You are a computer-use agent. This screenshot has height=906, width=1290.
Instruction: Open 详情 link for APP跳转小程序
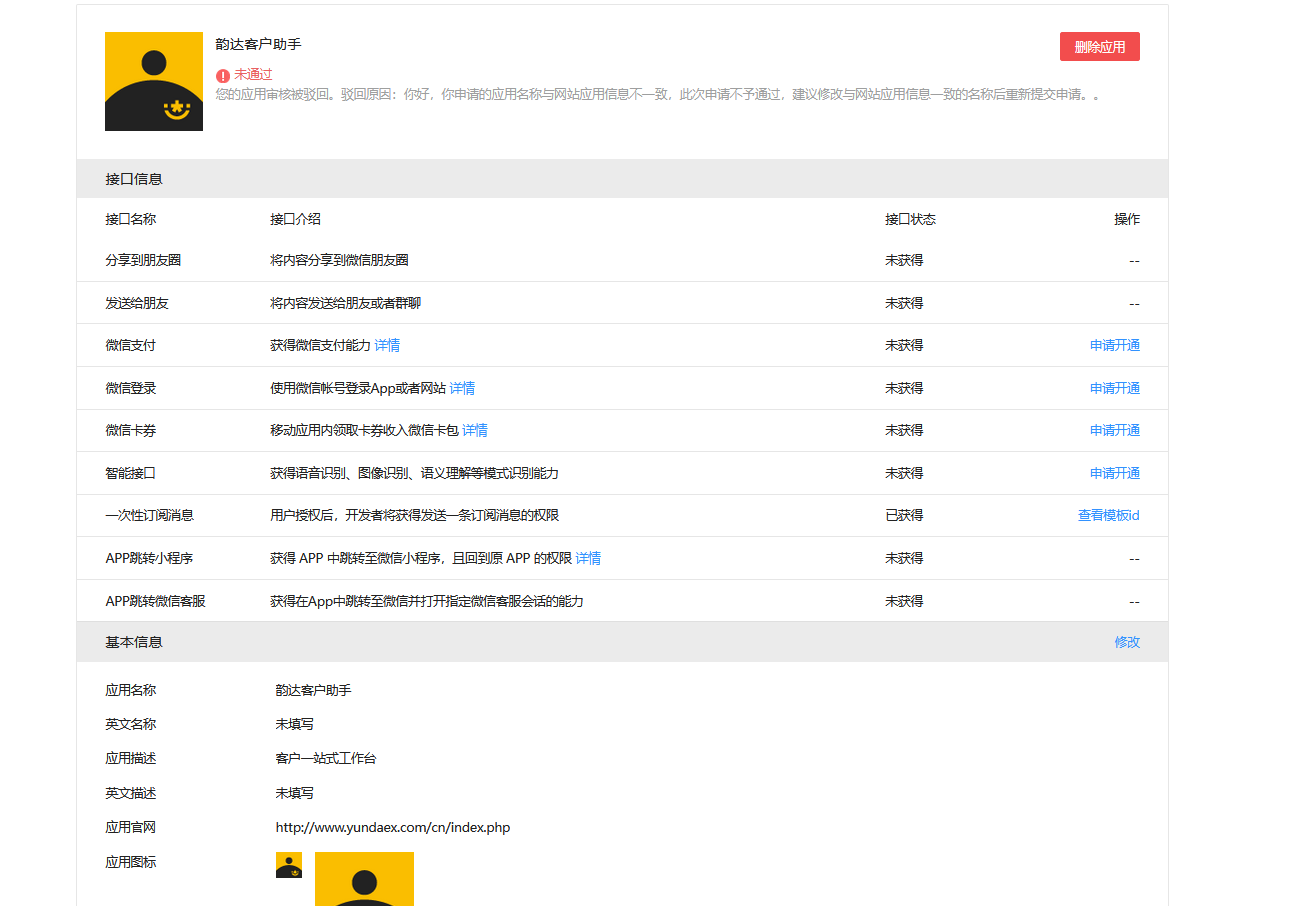pyautogui.click(x=588, y=558)
